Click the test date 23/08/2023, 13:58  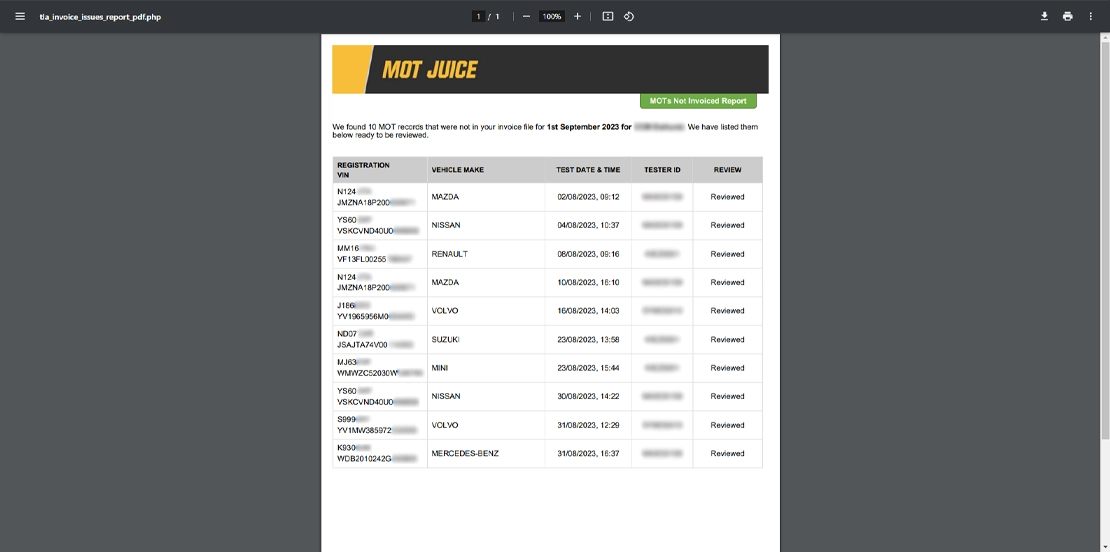click(588, 340)
